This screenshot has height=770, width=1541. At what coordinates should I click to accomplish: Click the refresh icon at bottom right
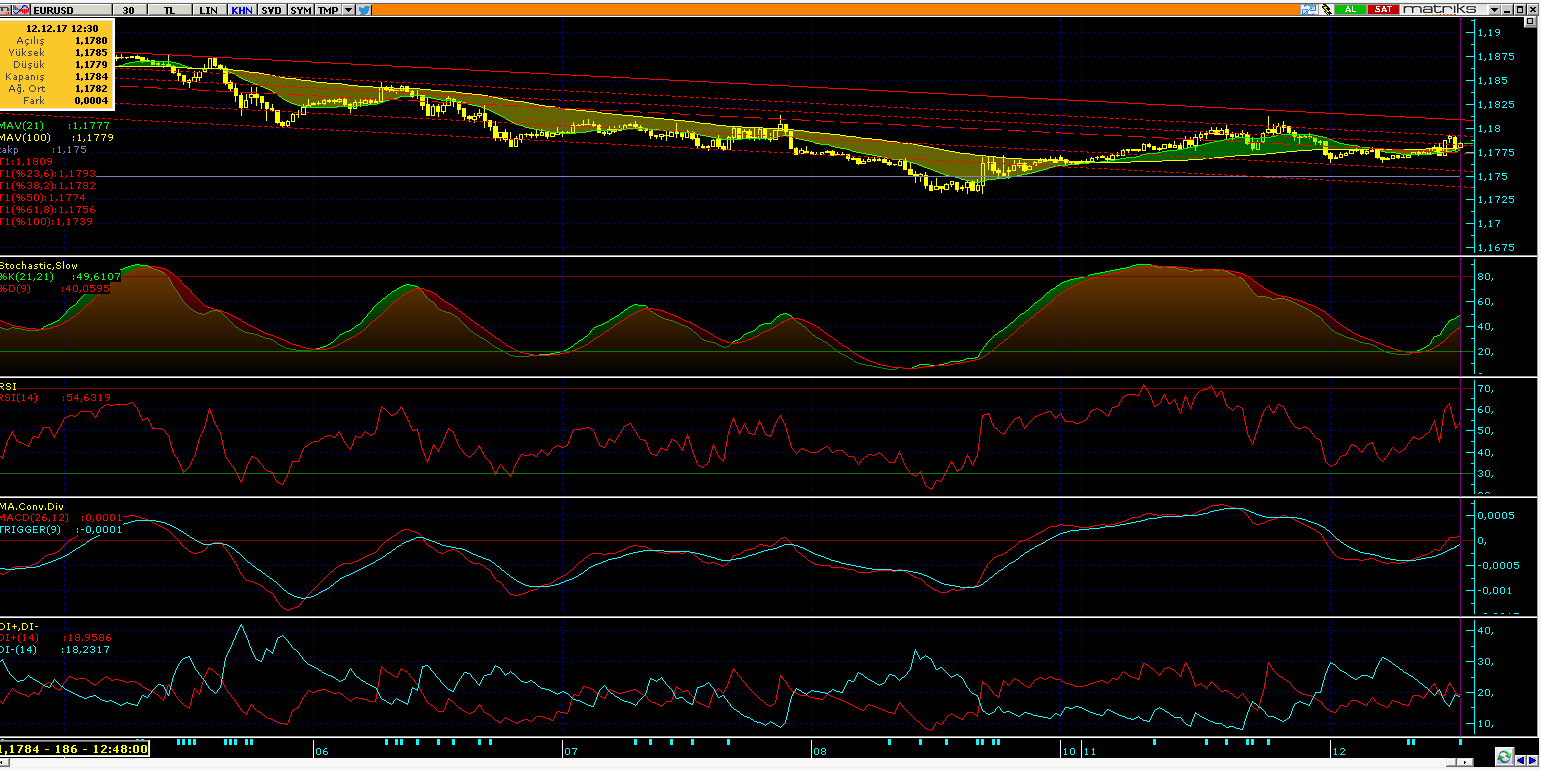pos(1503,756)
